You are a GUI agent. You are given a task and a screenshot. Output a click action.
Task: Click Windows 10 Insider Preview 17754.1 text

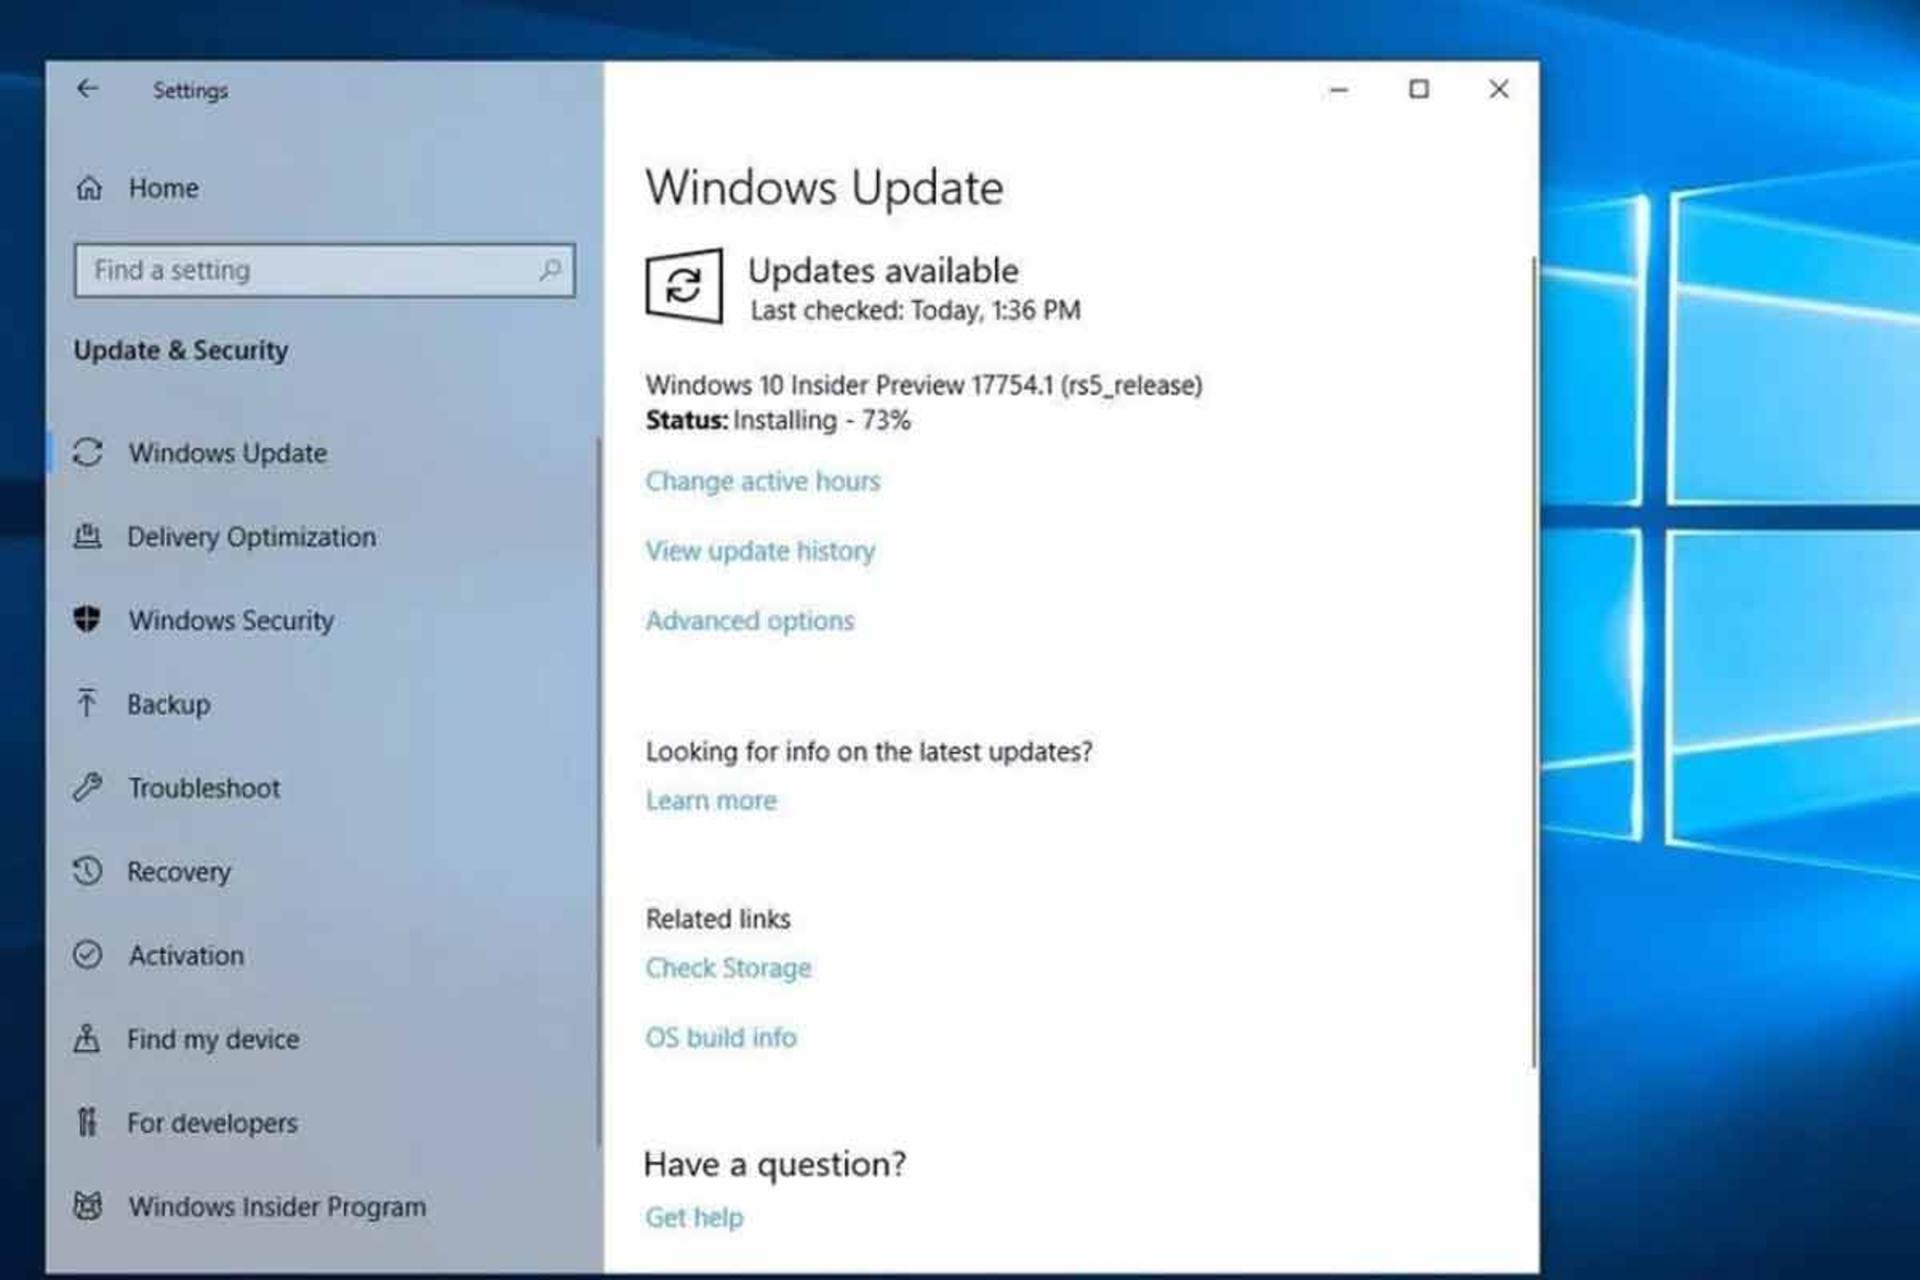click(x=924, y=385)
